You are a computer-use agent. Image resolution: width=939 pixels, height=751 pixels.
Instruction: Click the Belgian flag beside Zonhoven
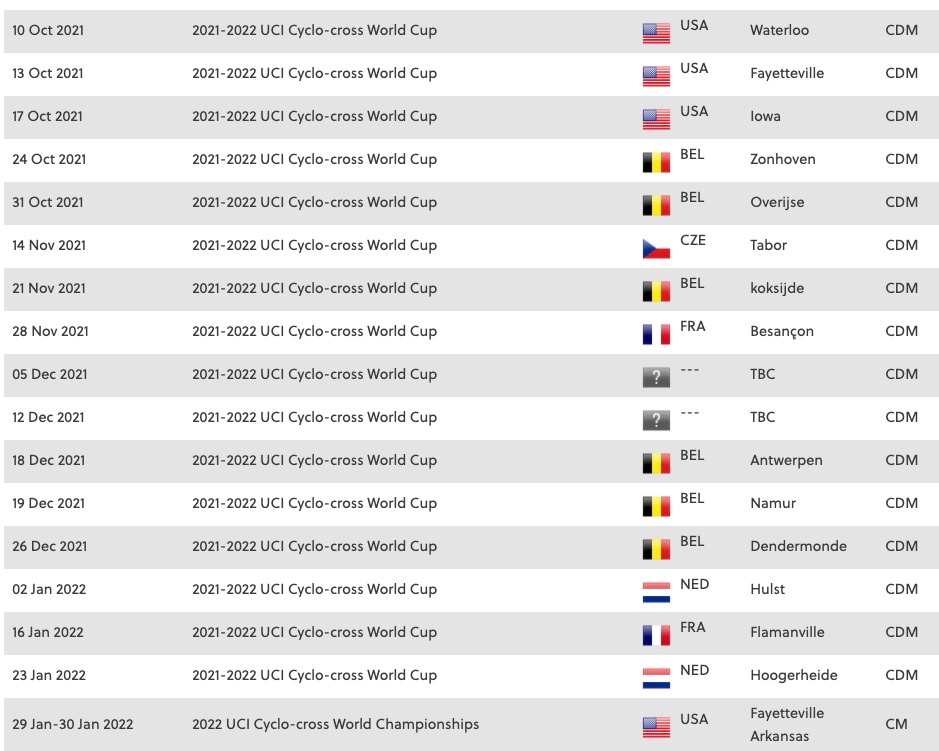click(656, 162)
